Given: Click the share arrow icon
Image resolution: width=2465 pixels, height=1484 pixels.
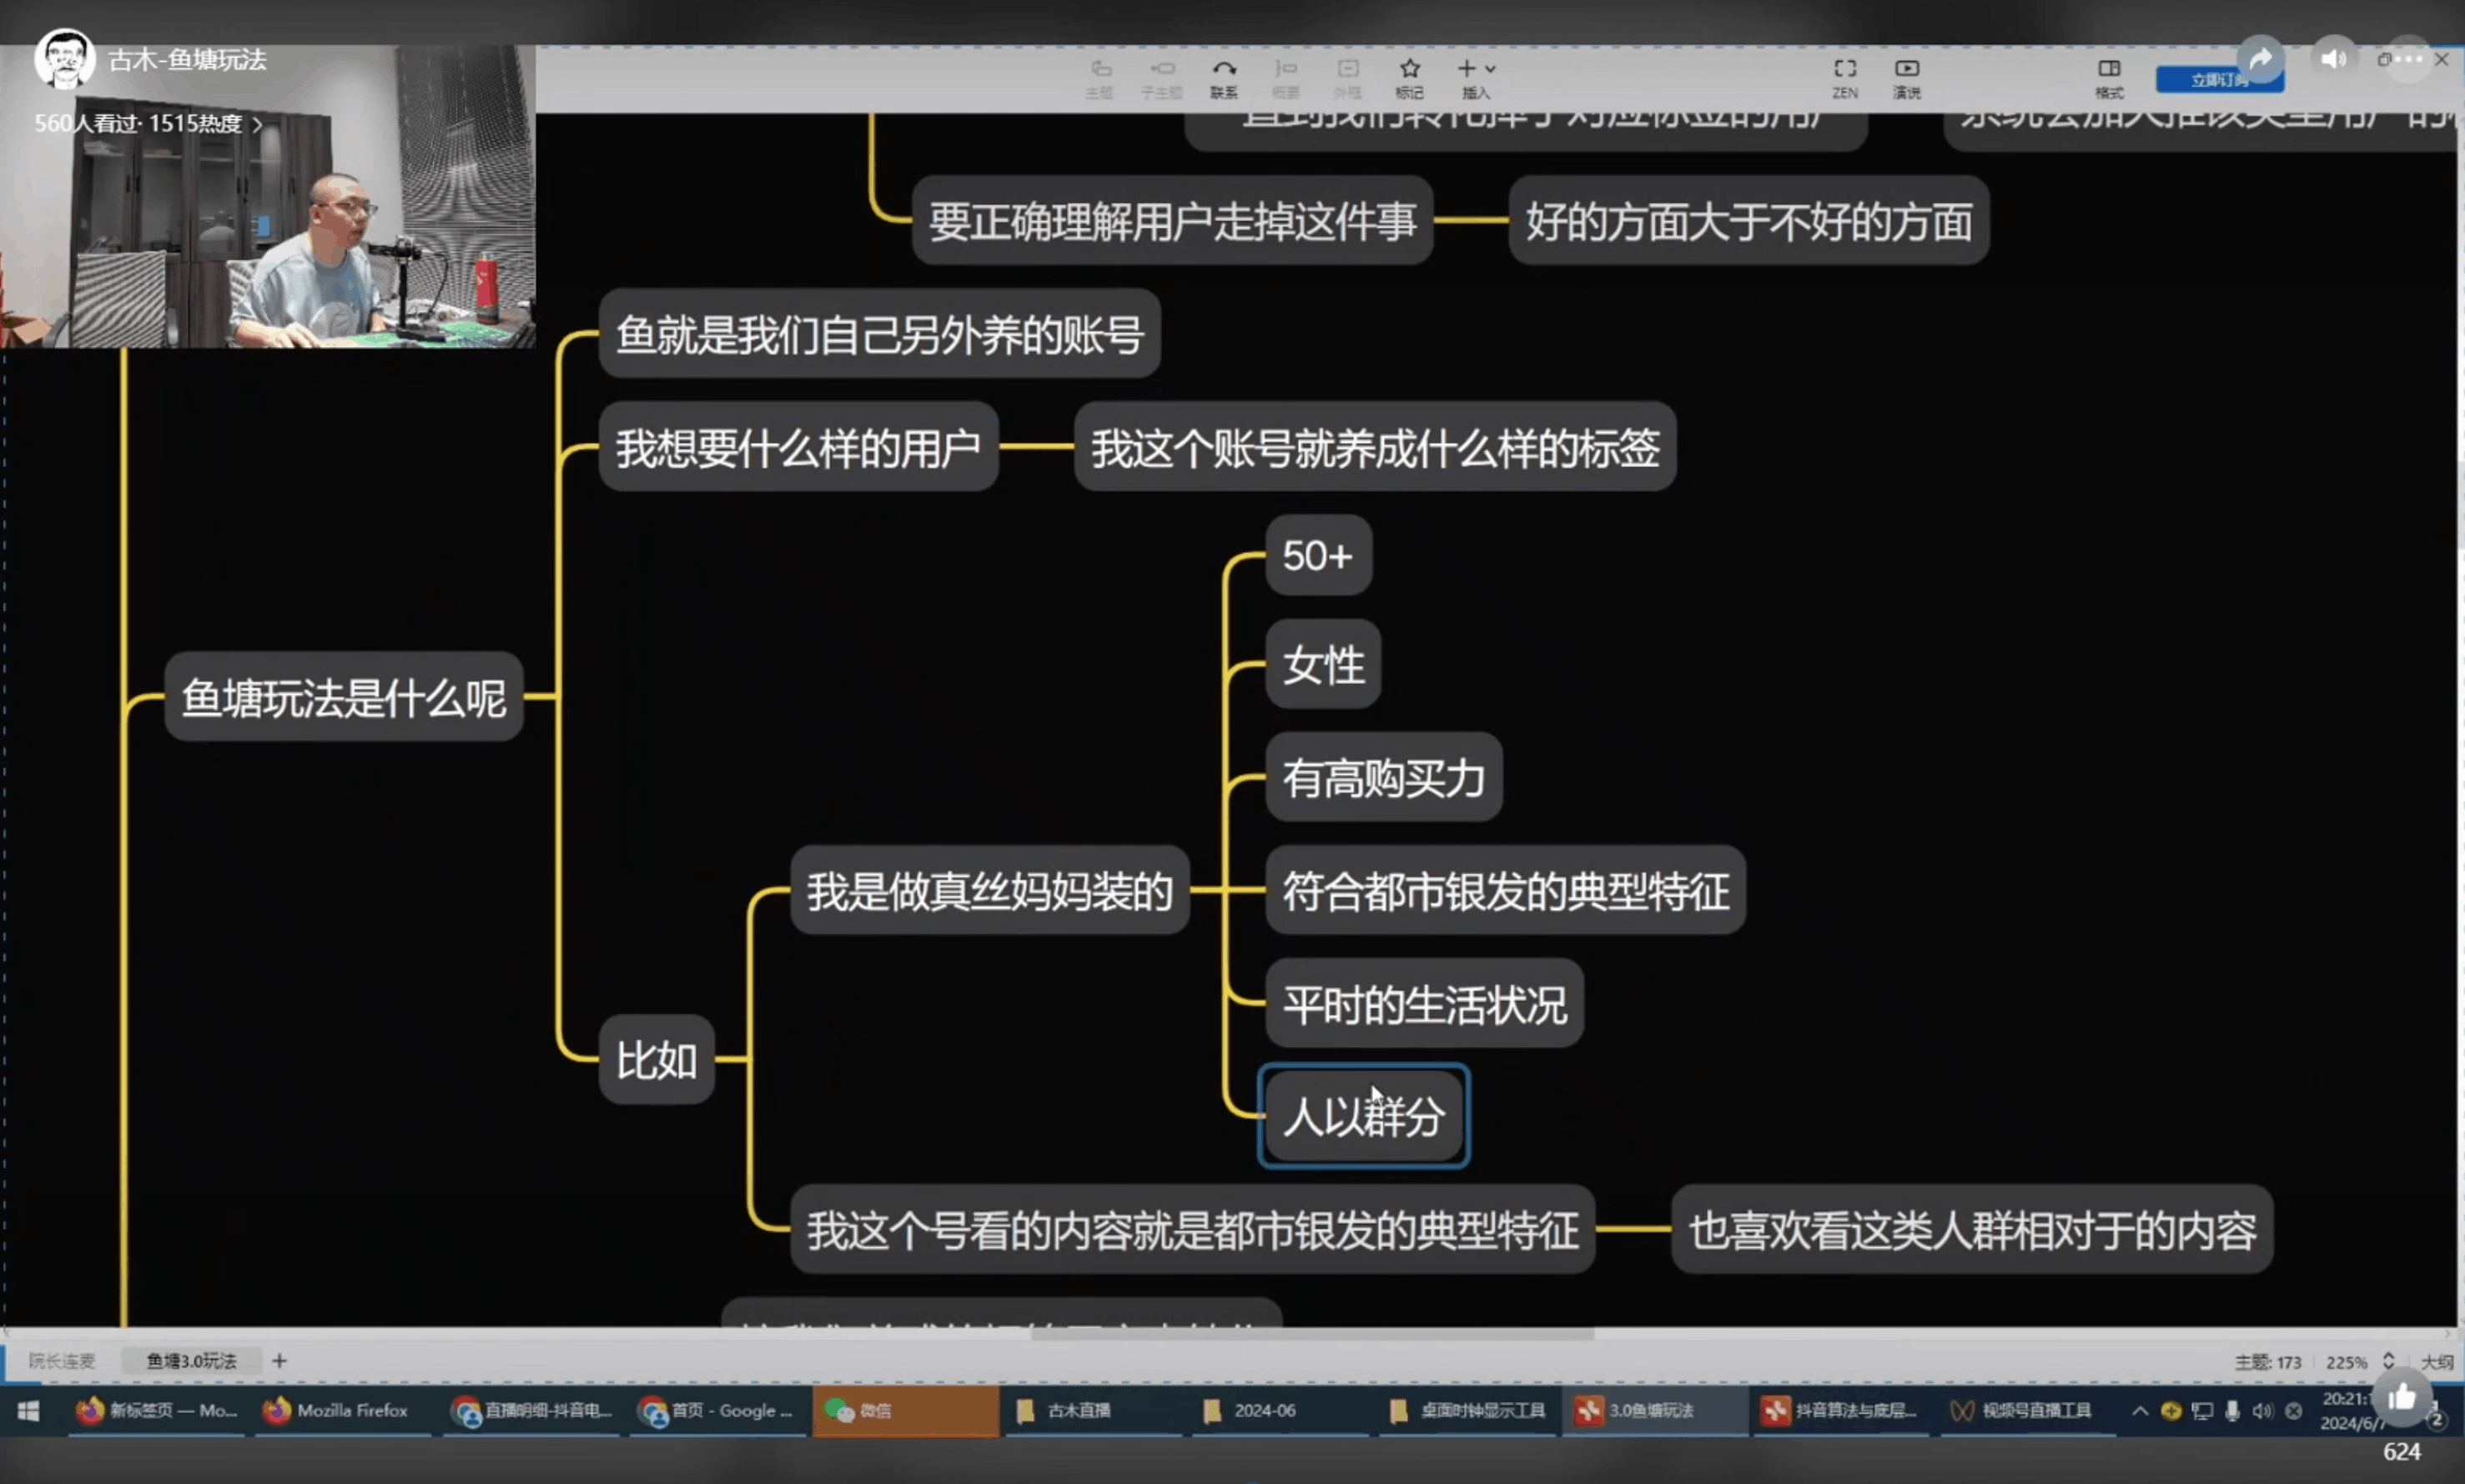Looking at the screenshot, I should click(2259, 60).
